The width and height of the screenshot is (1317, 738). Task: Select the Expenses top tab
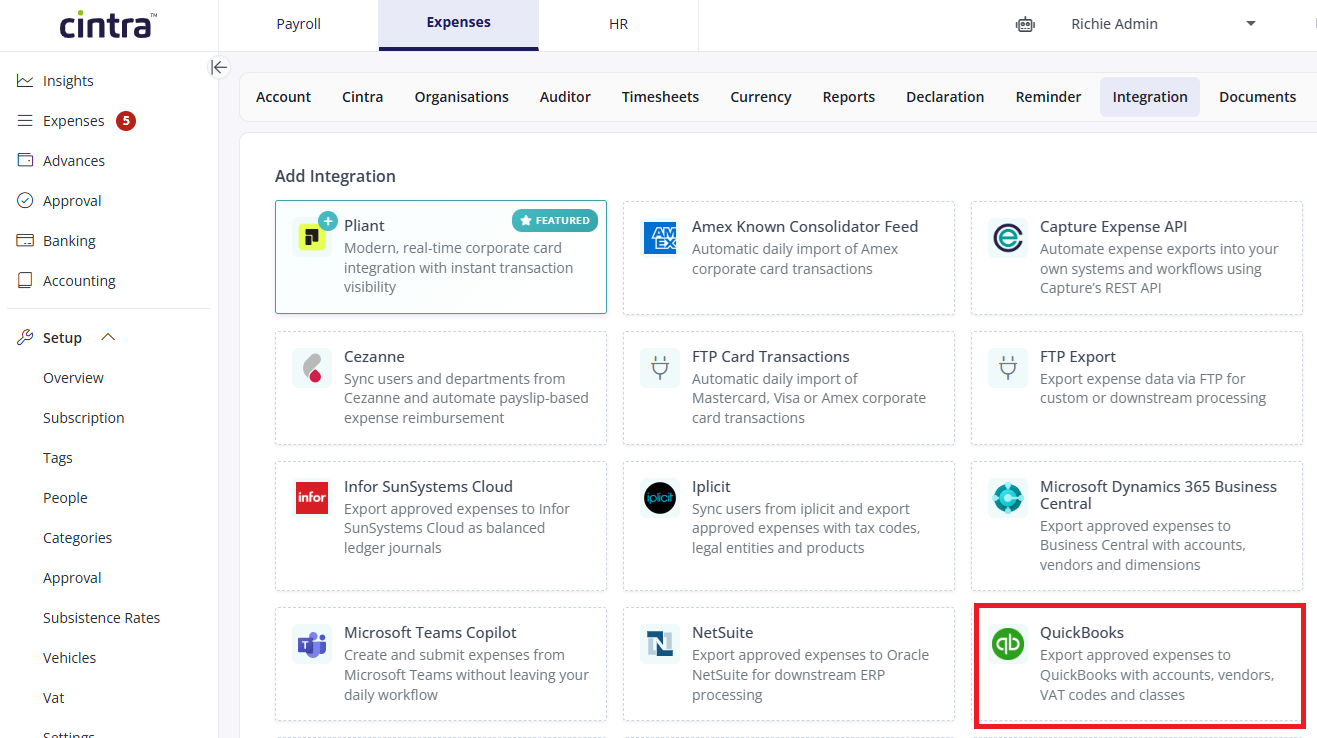pyautogui.click(x=458, y=24)
